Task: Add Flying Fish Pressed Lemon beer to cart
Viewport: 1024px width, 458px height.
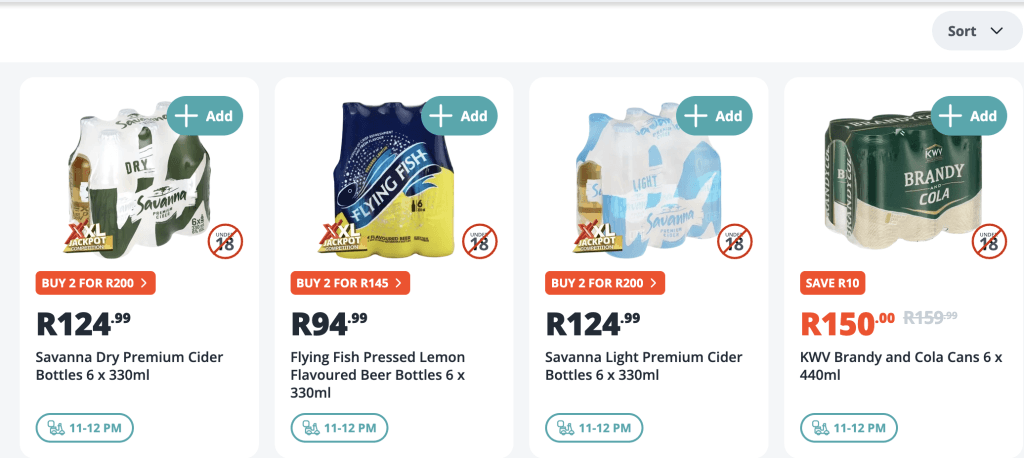Action: click(x=459, y=116)
